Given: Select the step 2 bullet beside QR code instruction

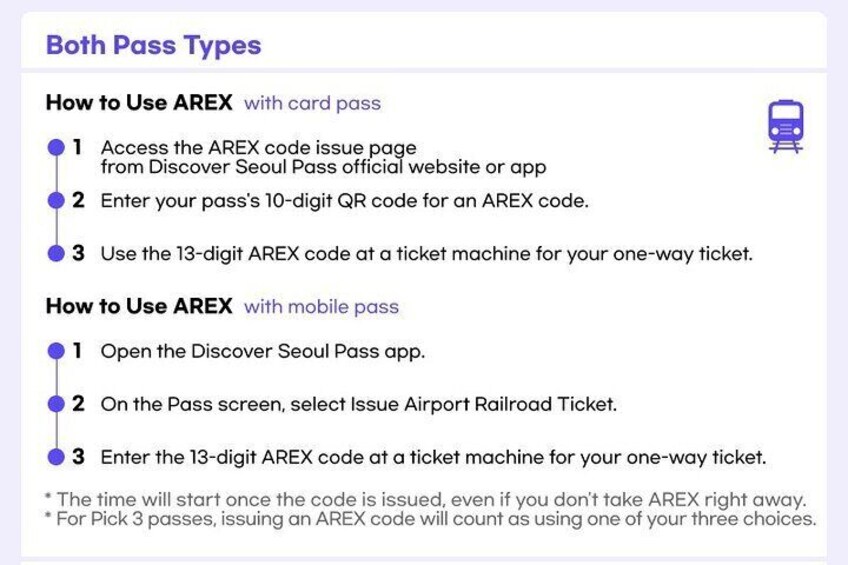Looking at the screenshot, I should [57, 200].
